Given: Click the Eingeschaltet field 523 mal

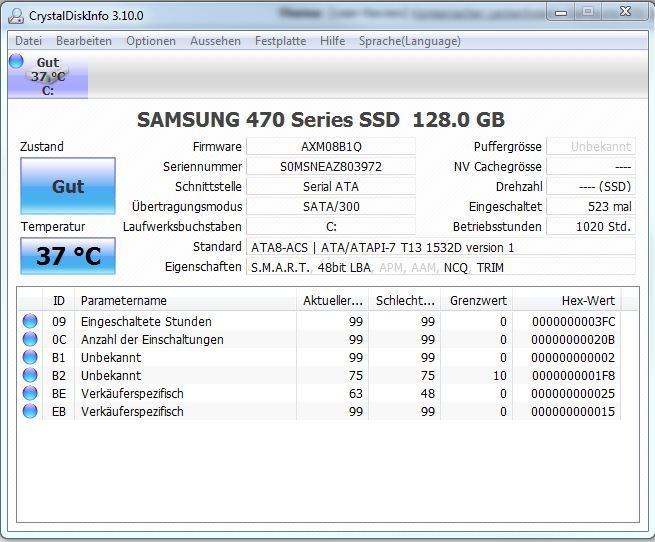Looking at the screenshot, I should coord(591,206).
